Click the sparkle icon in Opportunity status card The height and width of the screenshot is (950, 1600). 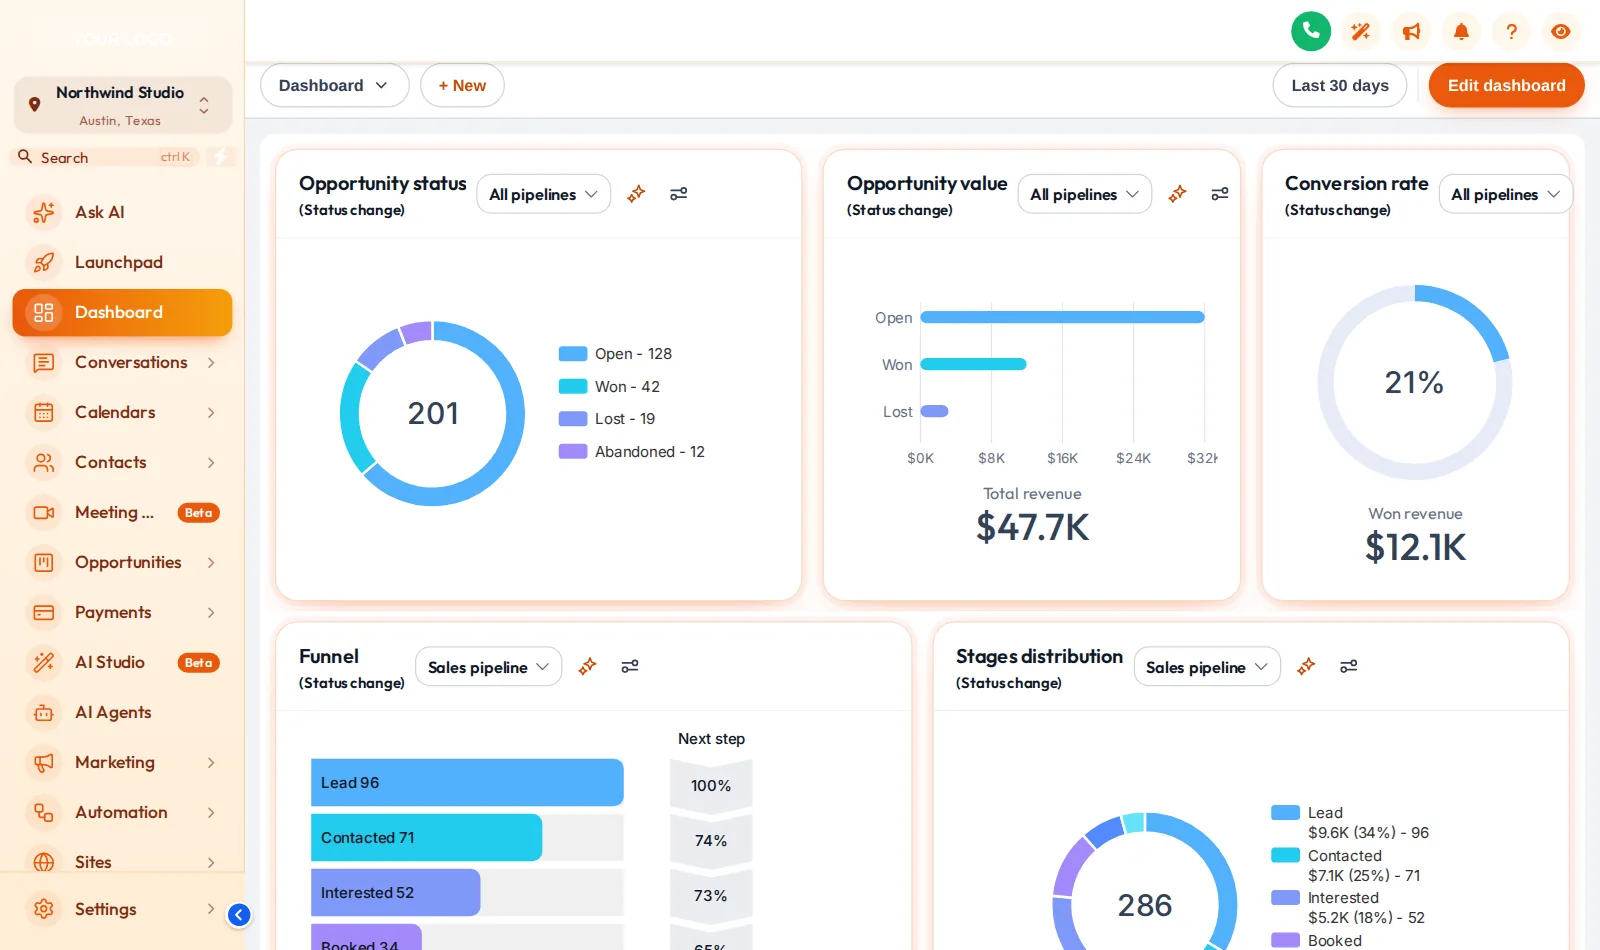(636, 194)
